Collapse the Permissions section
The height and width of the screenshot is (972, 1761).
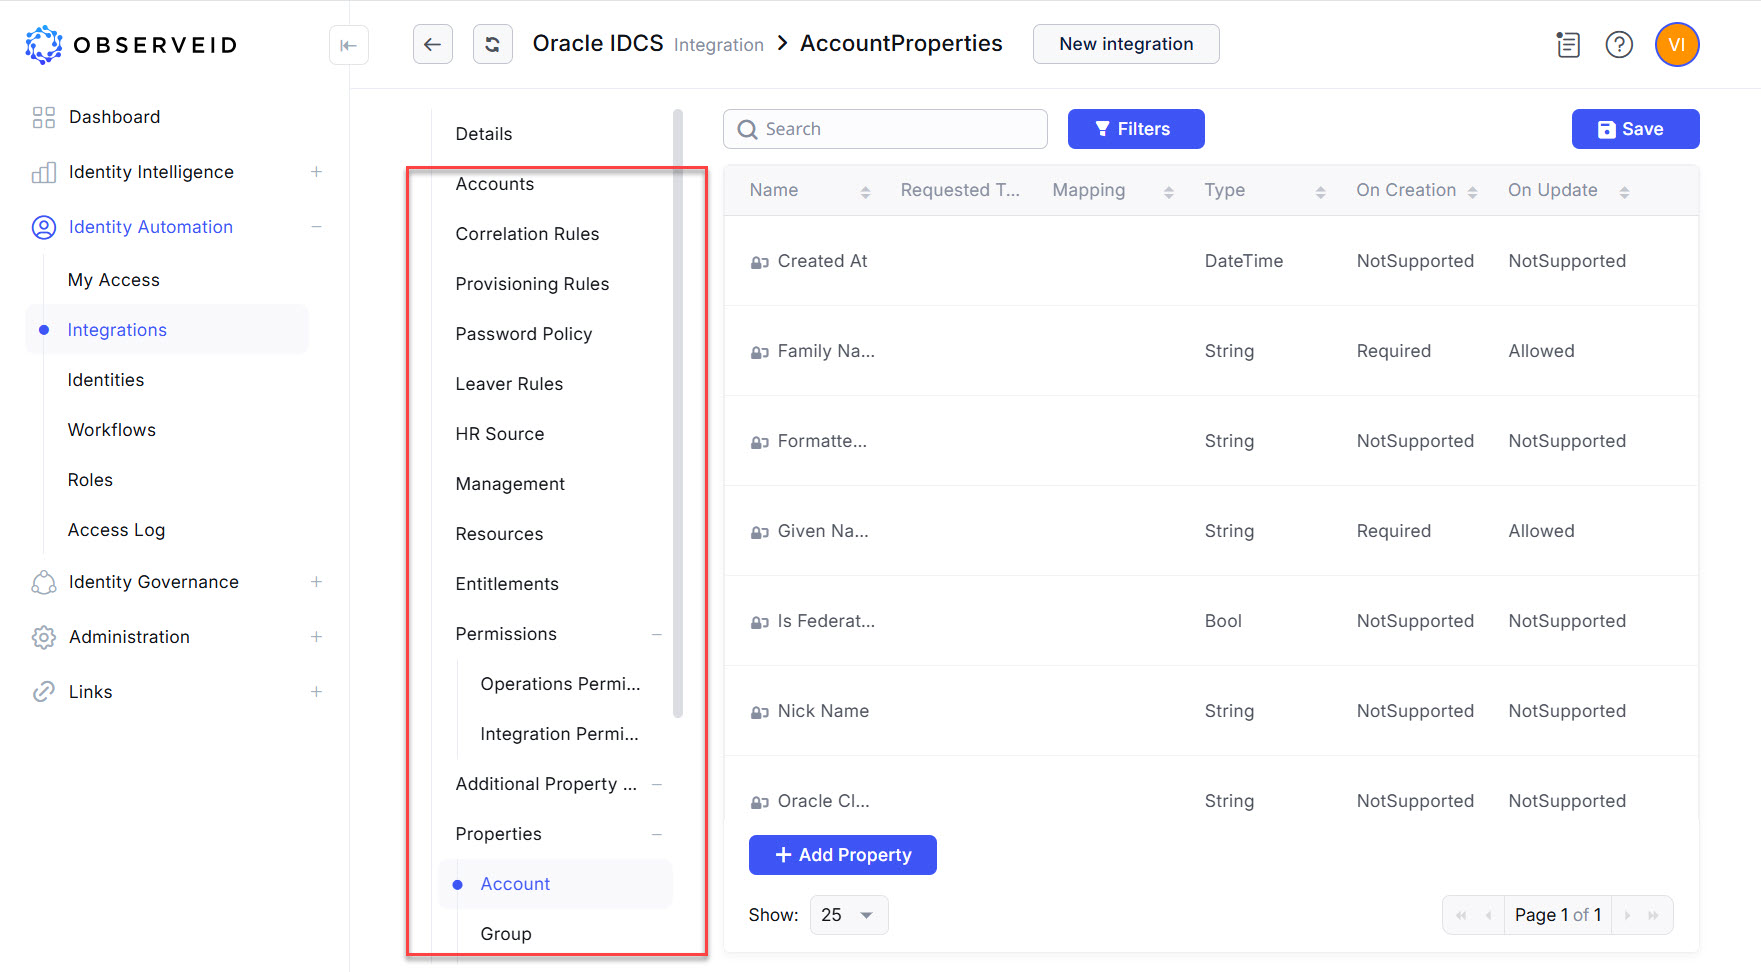pos(657,634)
